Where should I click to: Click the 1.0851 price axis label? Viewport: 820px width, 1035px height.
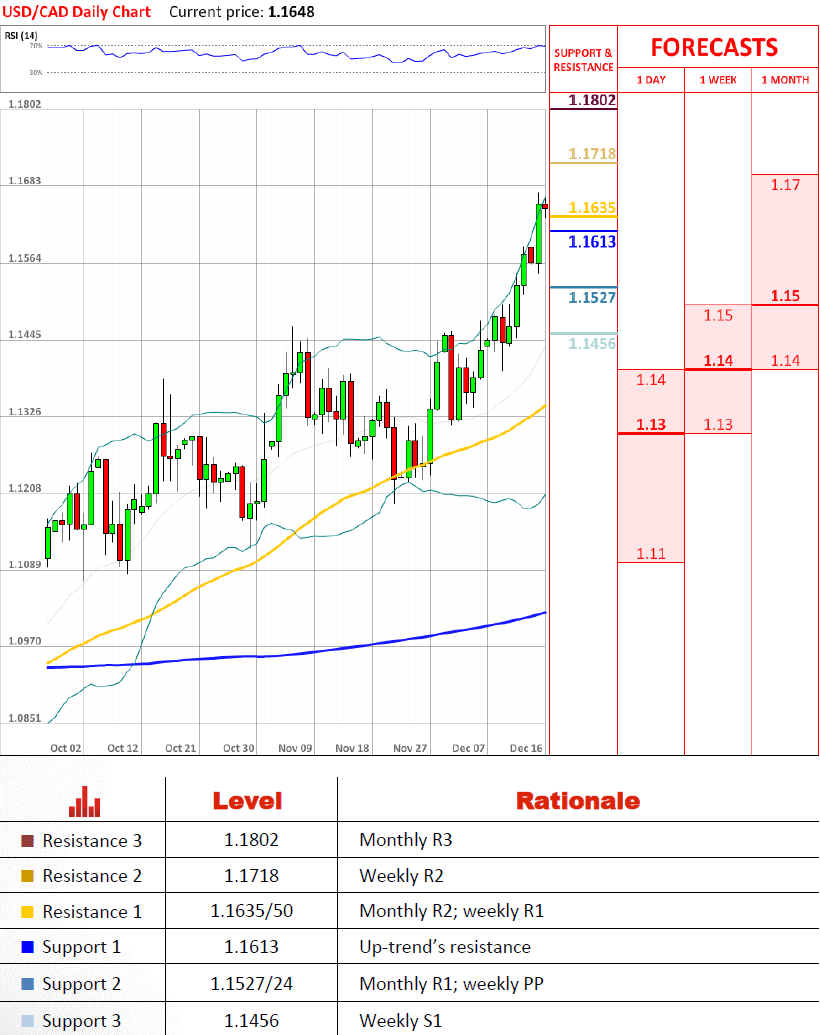(24, 719)
